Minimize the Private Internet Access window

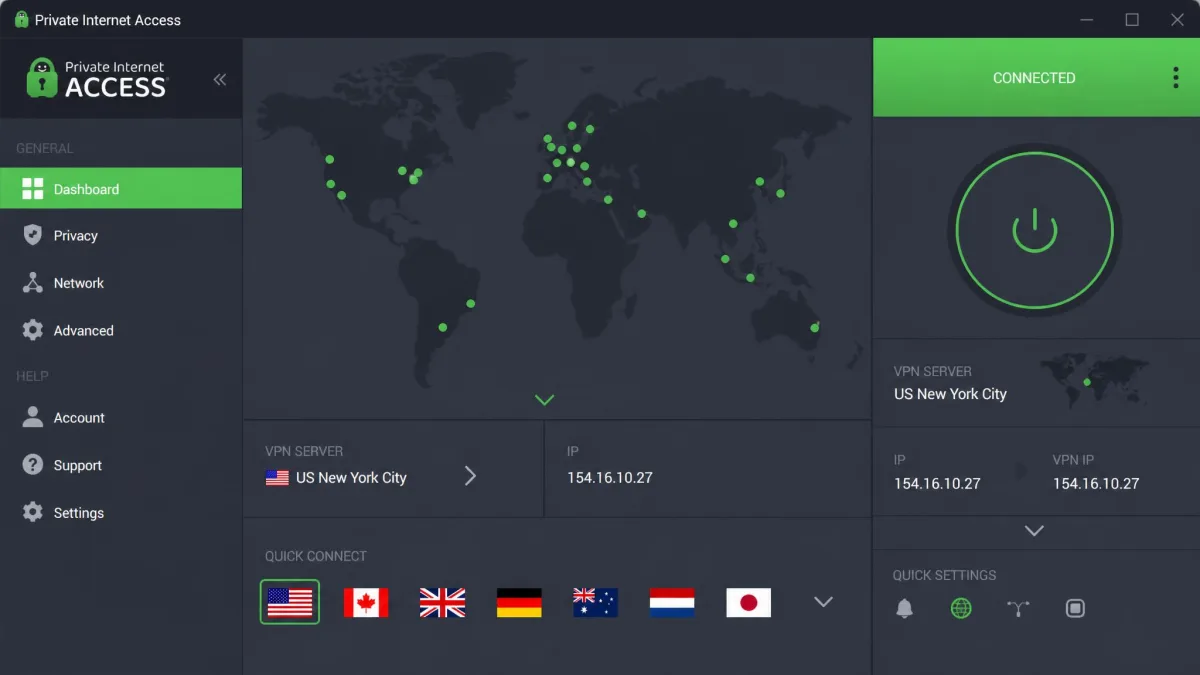coord(1087,20)
